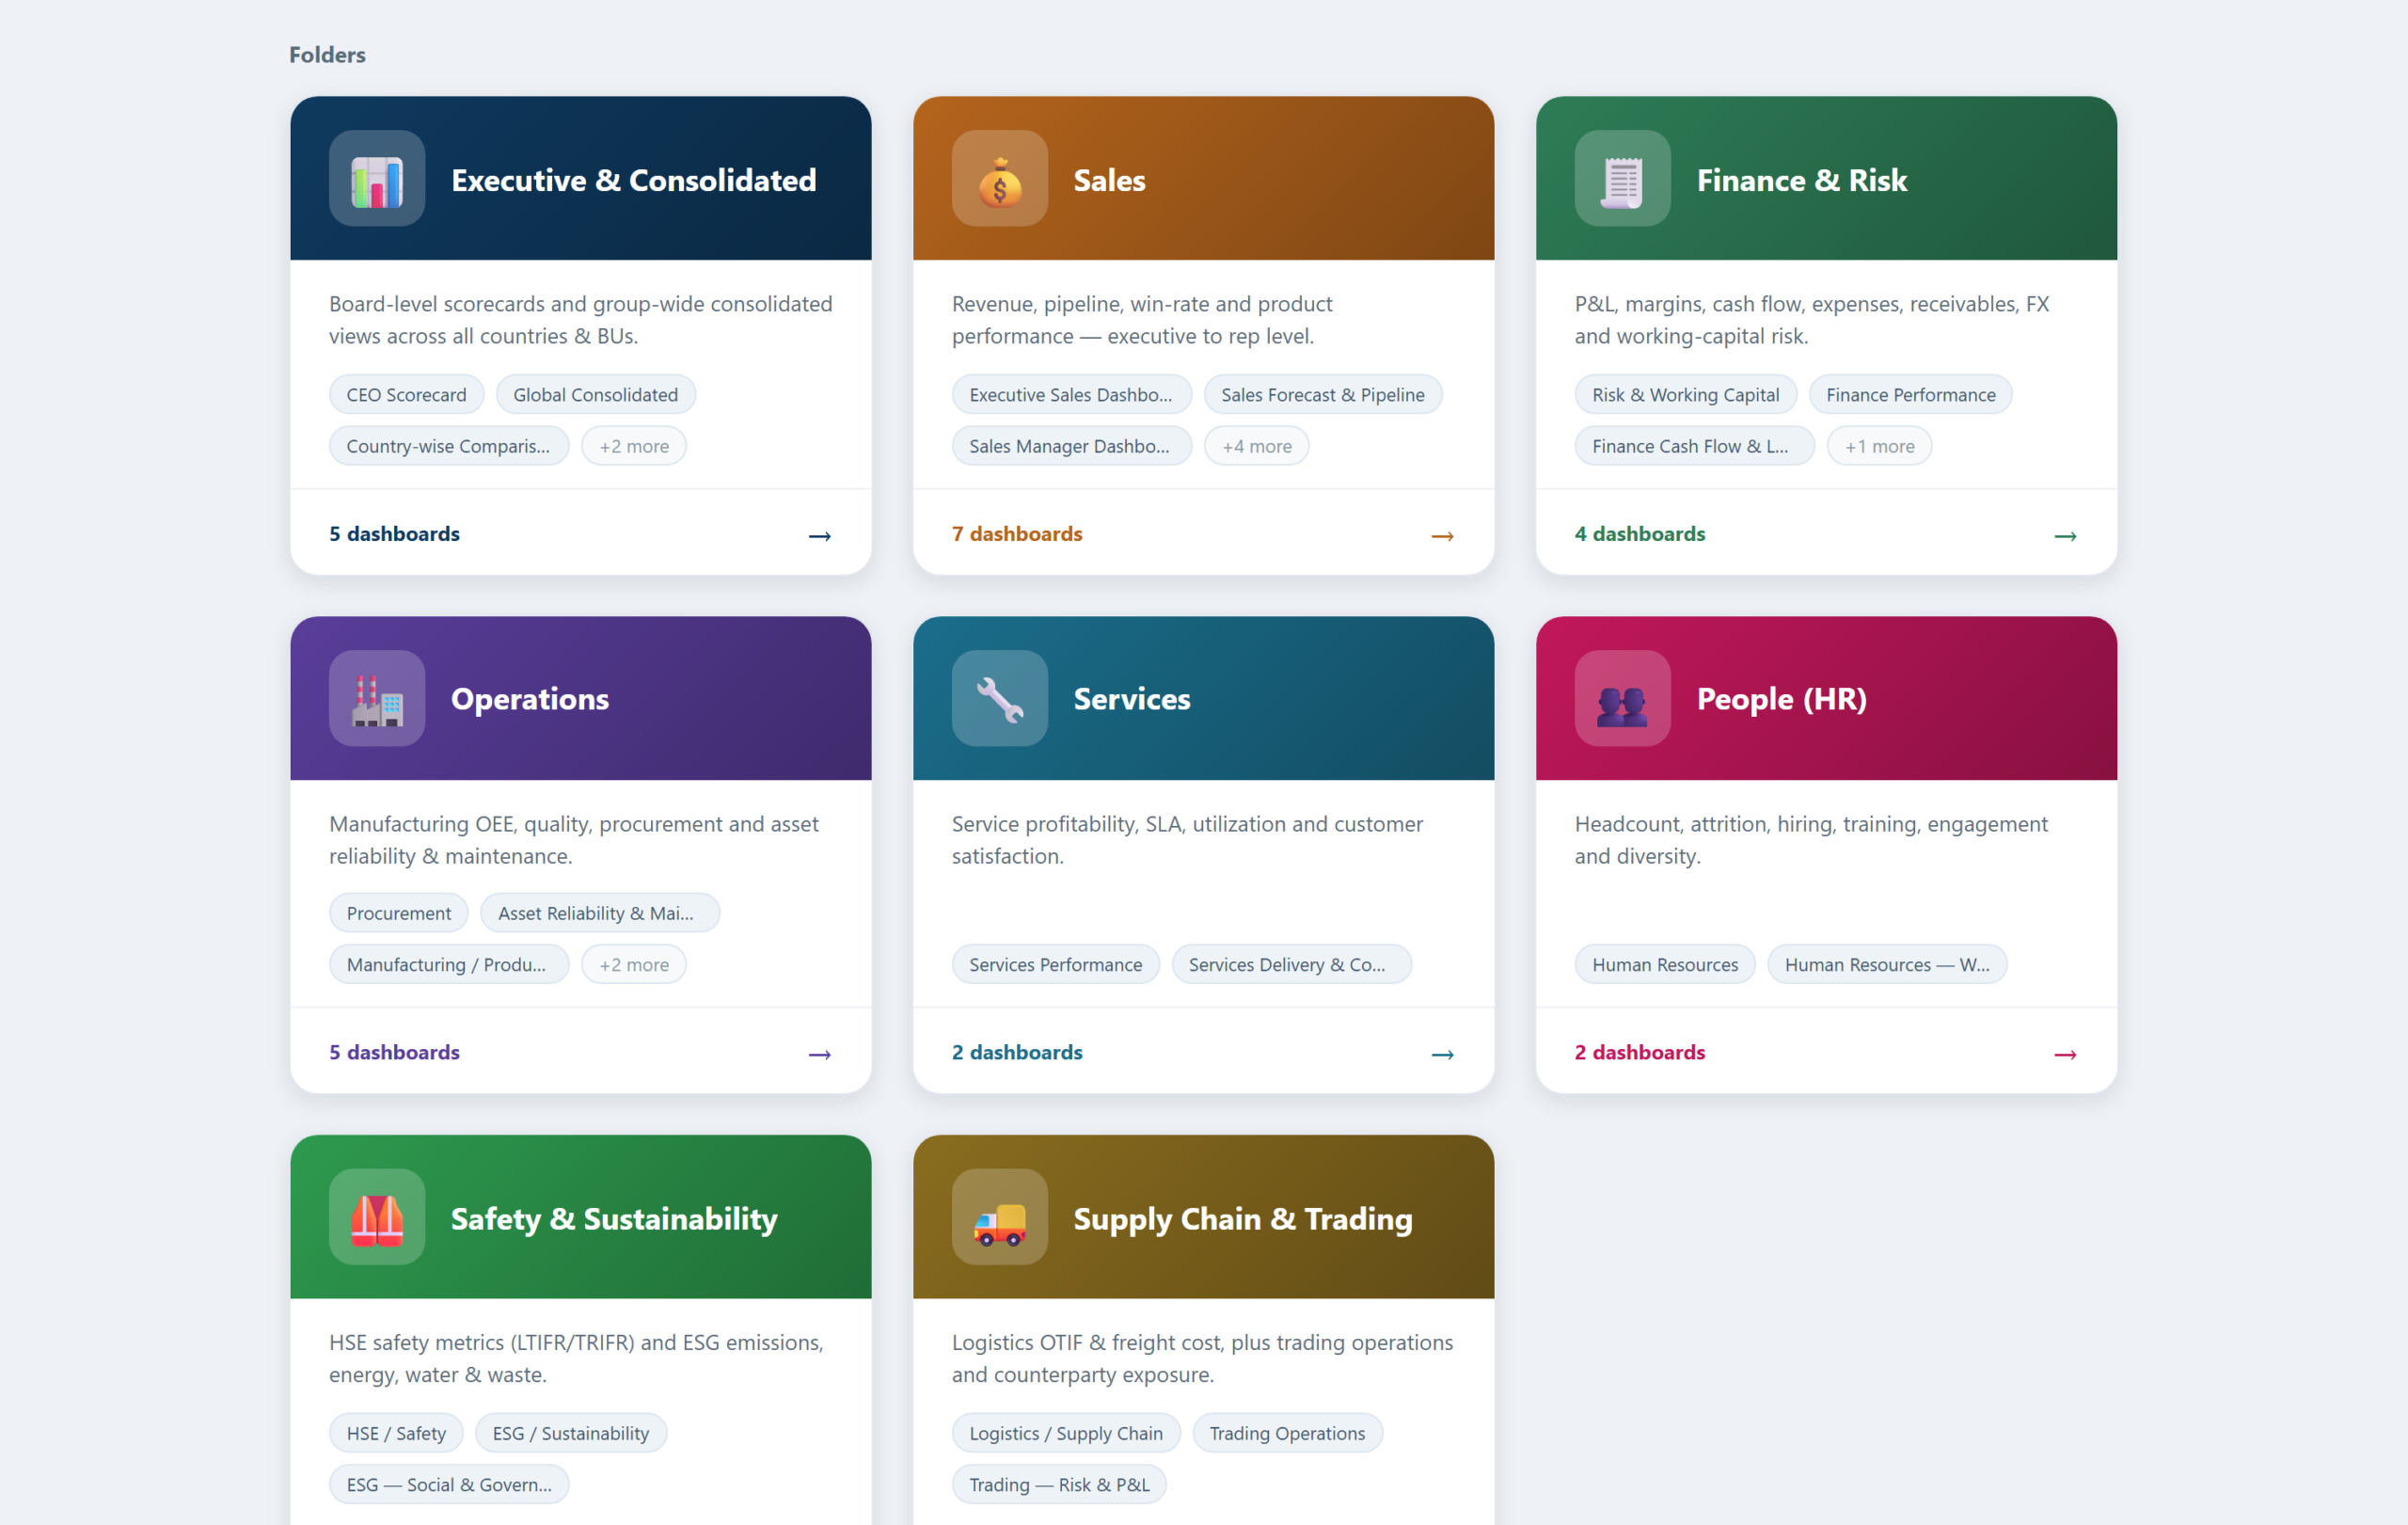
Task: Open the Procurement chip
Action: pyautogui.click(x=399, y=912)
